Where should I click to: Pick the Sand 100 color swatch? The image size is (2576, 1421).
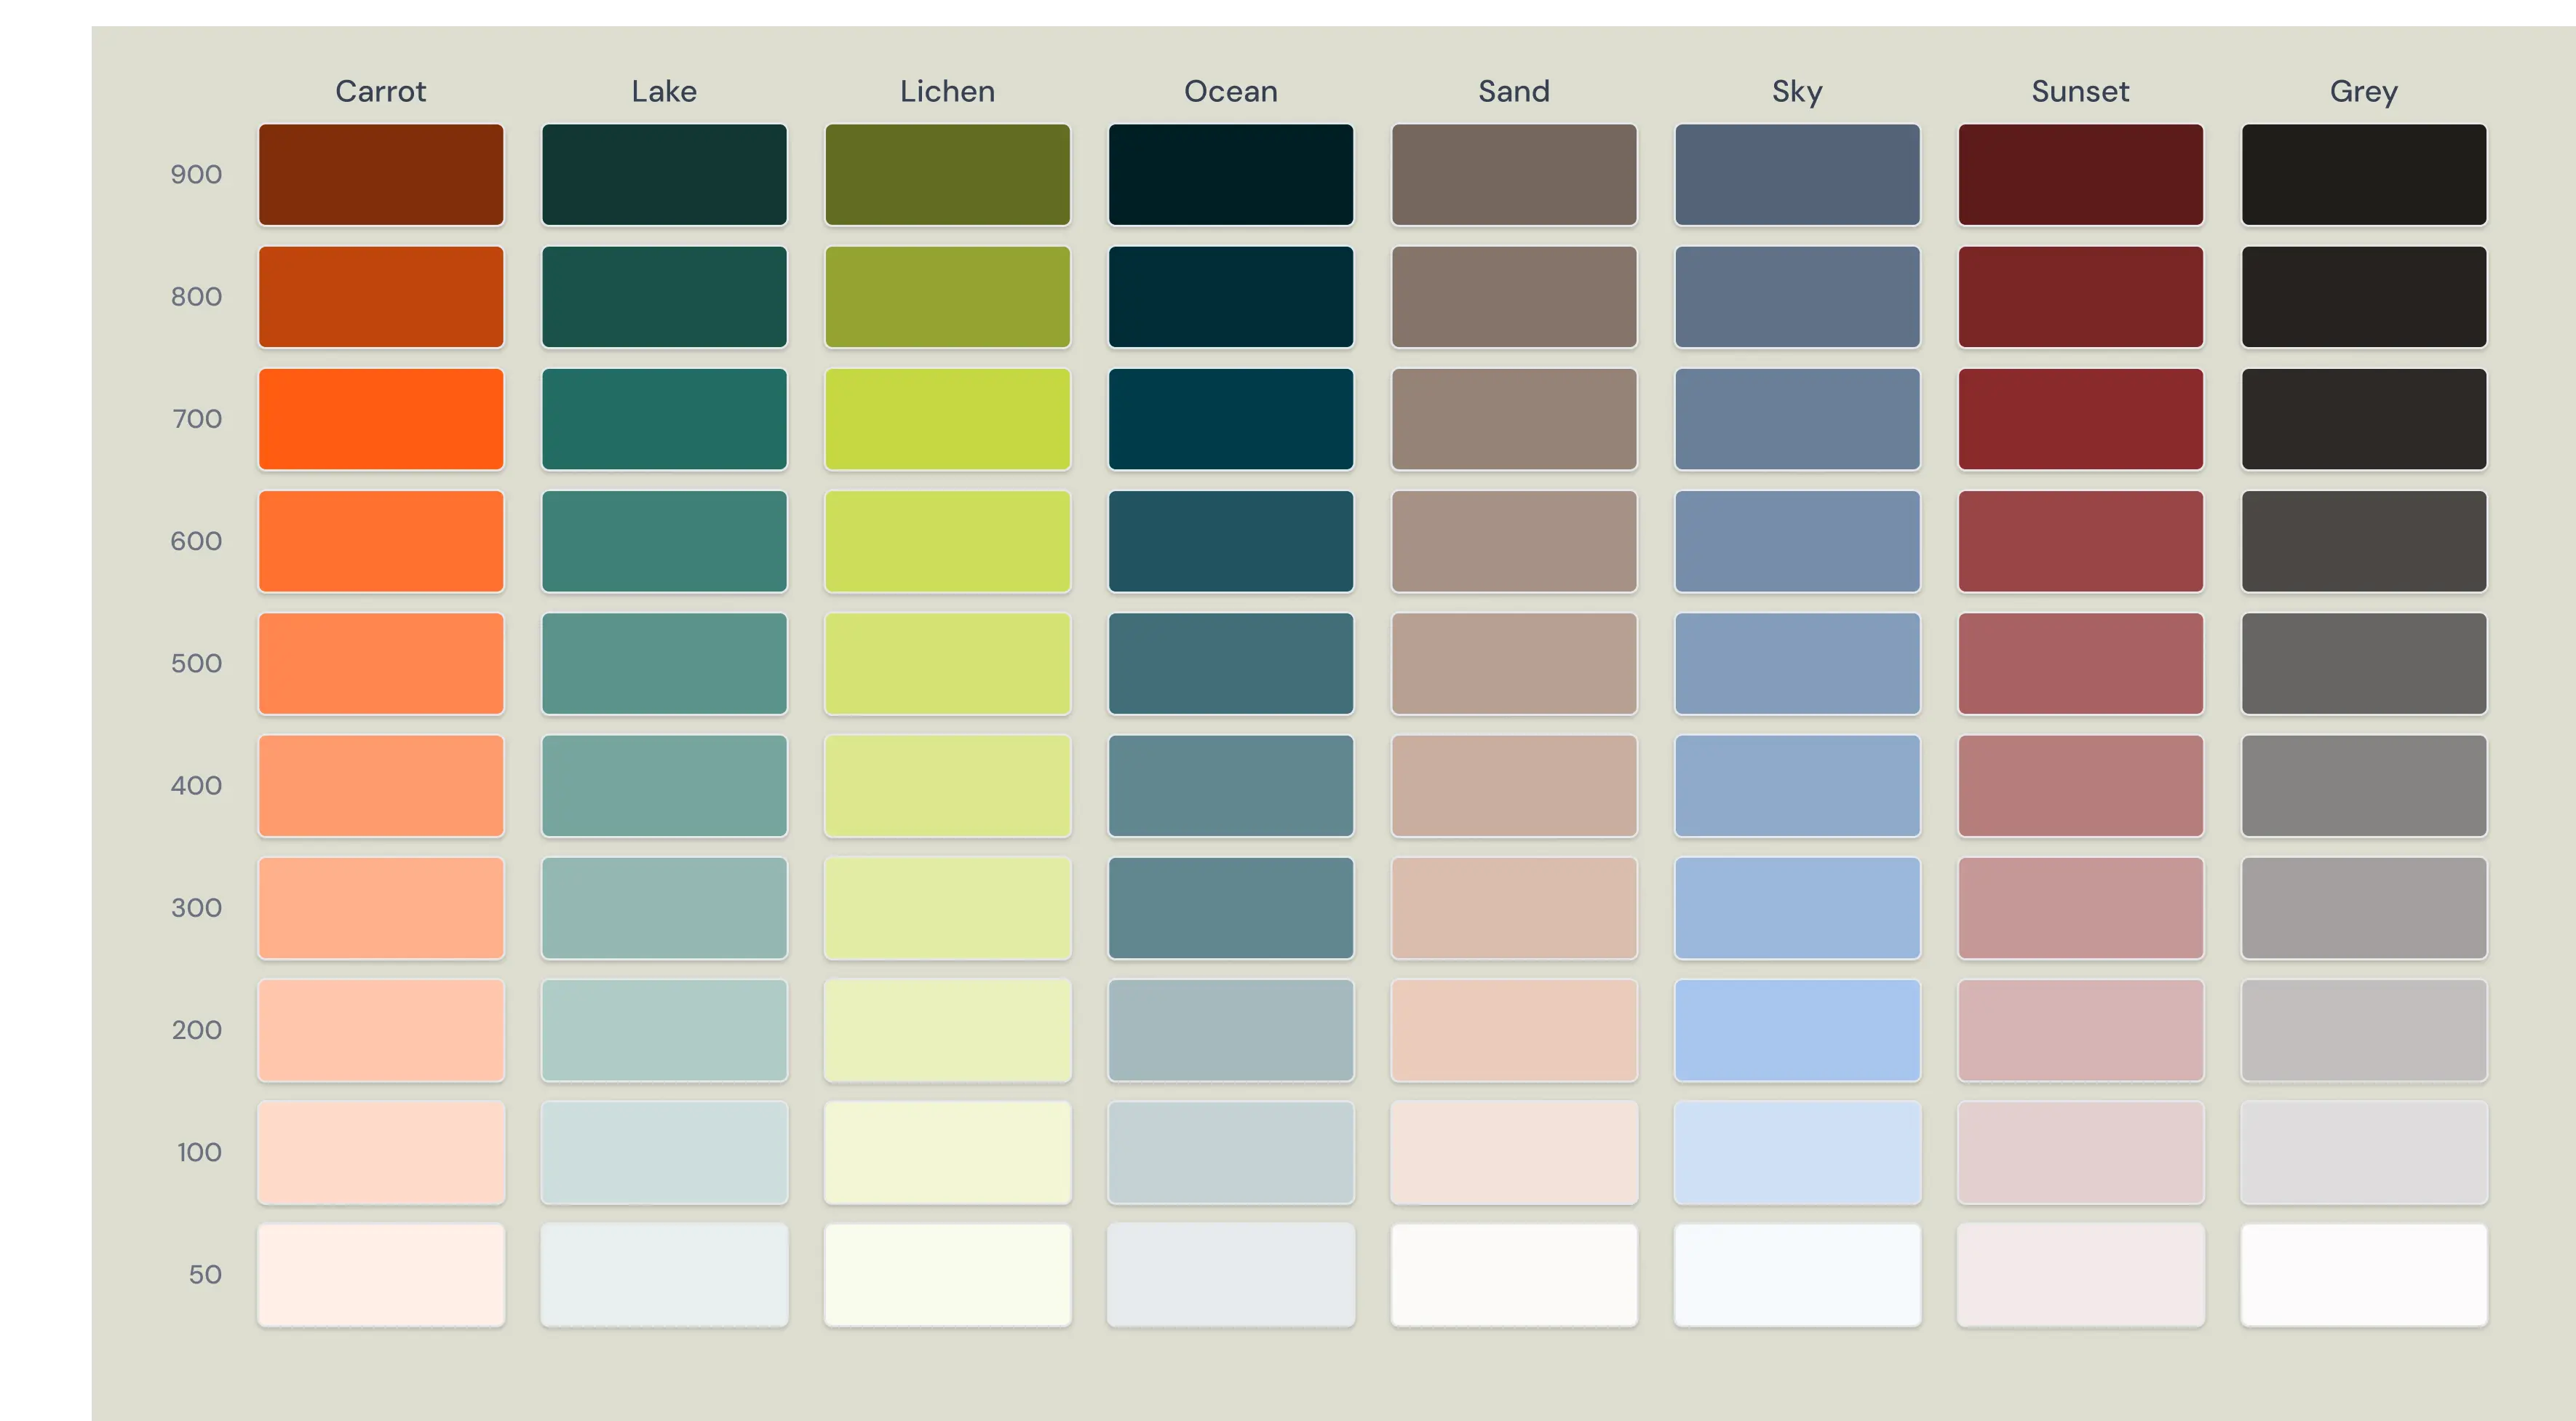[1514, 1152]
